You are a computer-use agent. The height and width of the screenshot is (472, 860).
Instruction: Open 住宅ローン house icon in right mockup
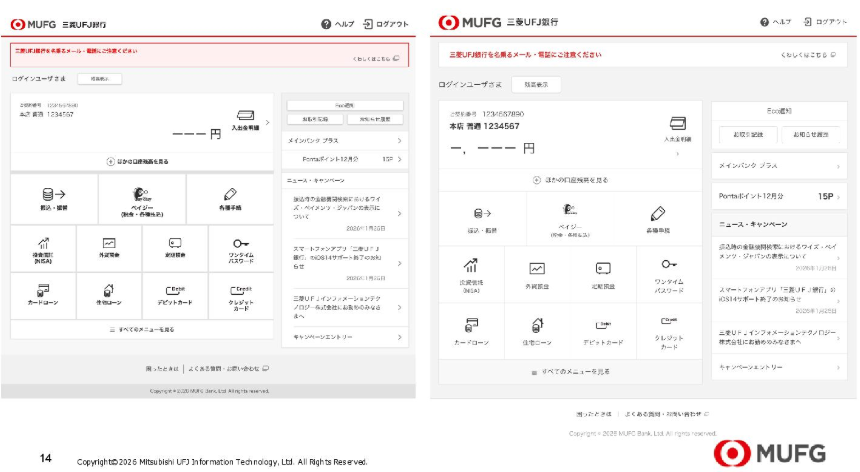[537, 325]
